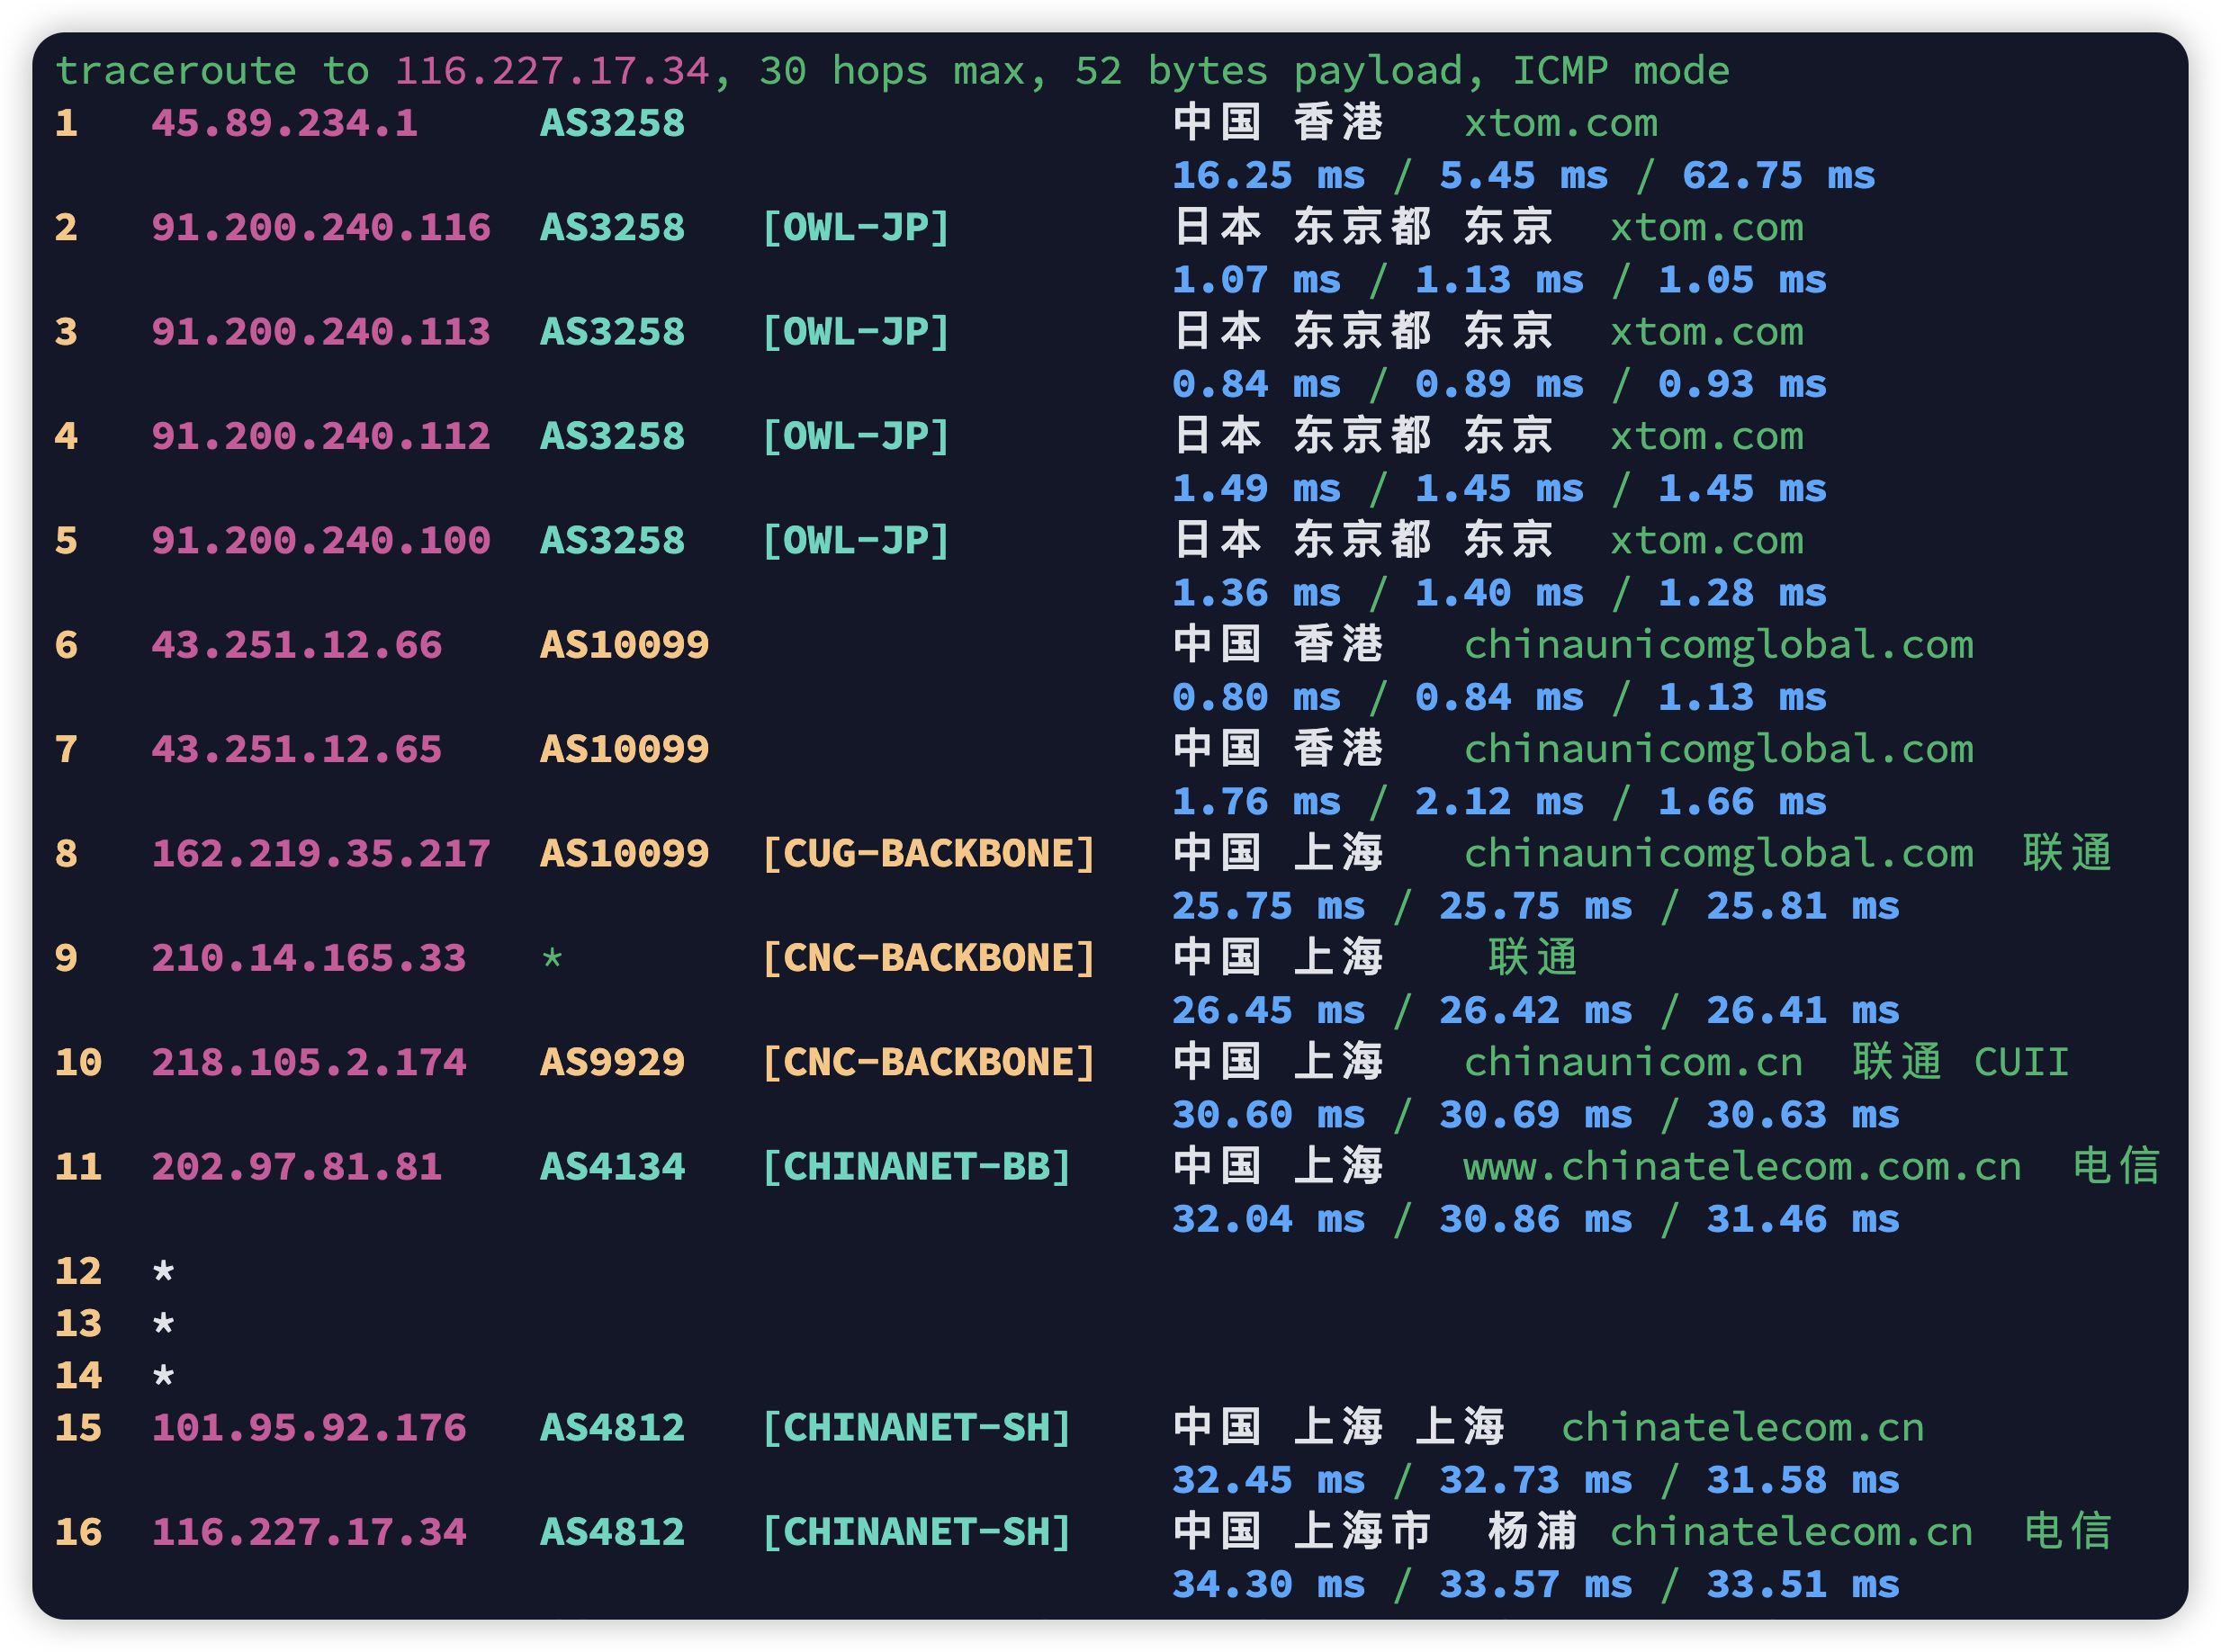Click the [OWL-JP] tag on hop 3
This screenshot has width=2221, height=1652.
coord(855,332)
